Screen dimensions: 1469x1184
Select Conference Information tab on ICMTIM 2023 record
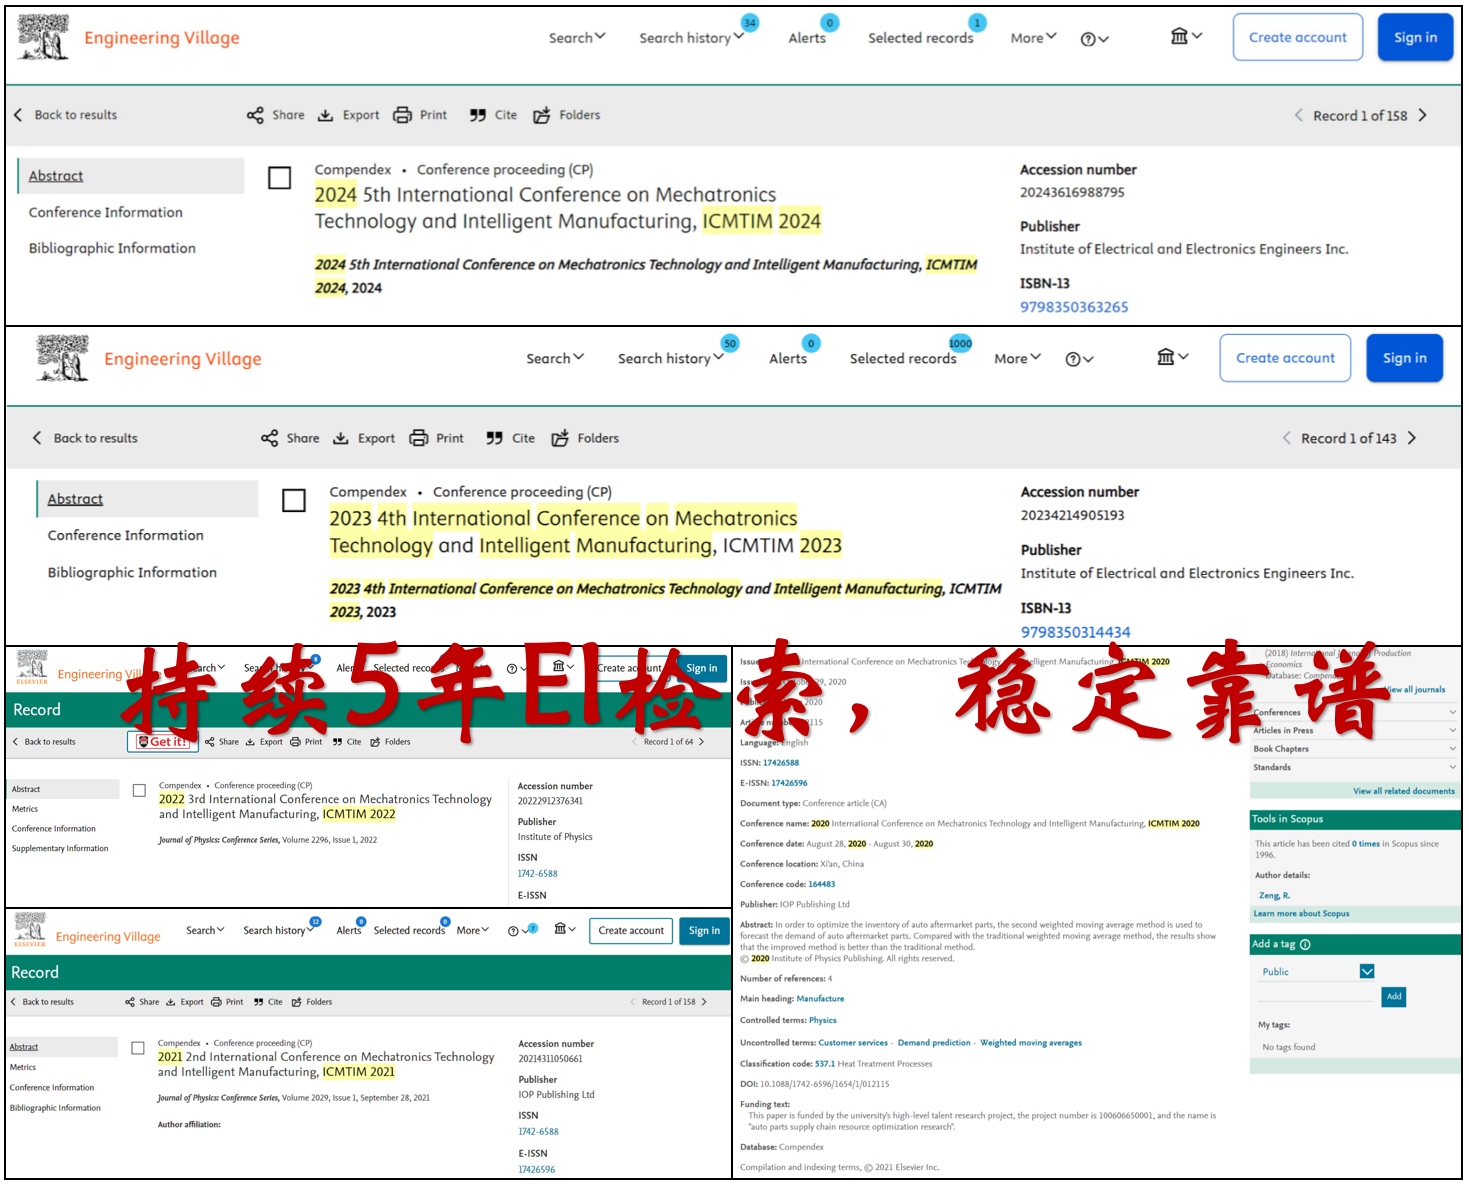(x=125, y=535)
